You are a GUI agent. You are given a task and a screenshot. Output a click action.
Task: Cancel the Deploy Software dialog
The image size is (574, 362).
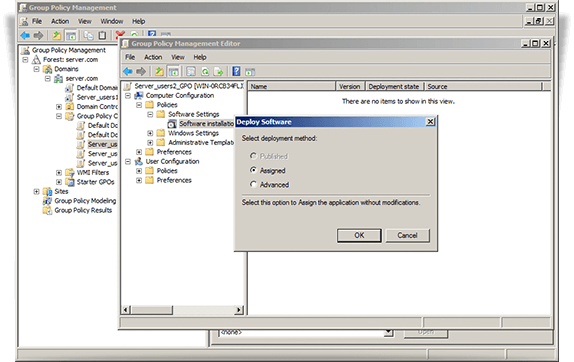[407, 235]
